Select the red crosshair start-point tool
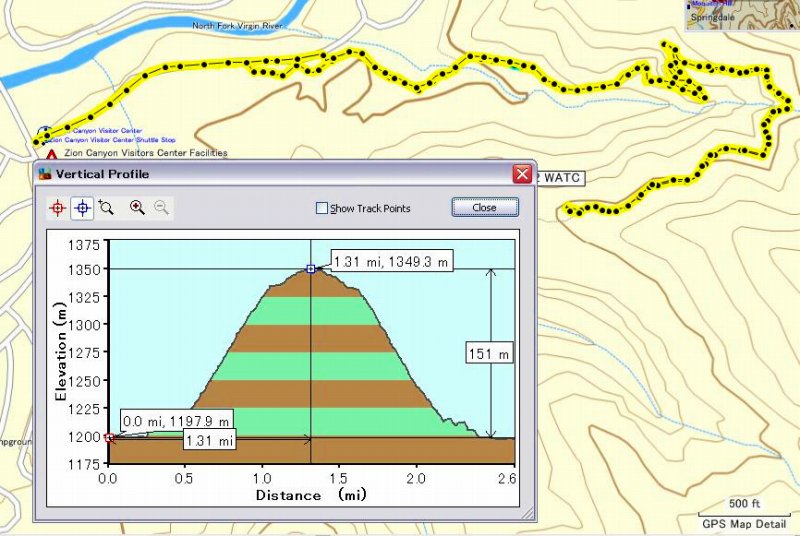The image size is (800, 536). (57, 207)
